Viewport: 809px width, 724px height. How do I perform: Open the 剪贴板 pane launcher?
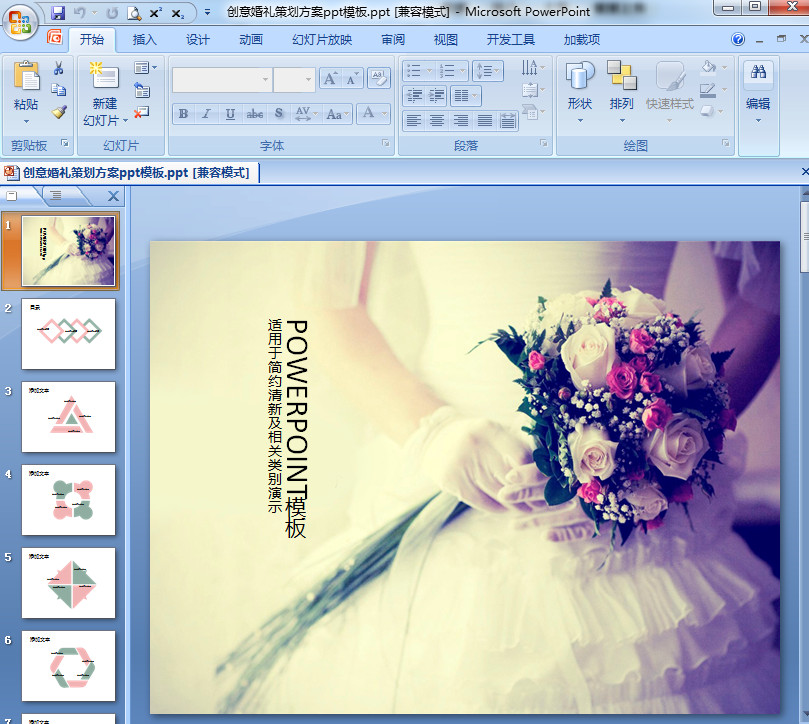point(65,143)
